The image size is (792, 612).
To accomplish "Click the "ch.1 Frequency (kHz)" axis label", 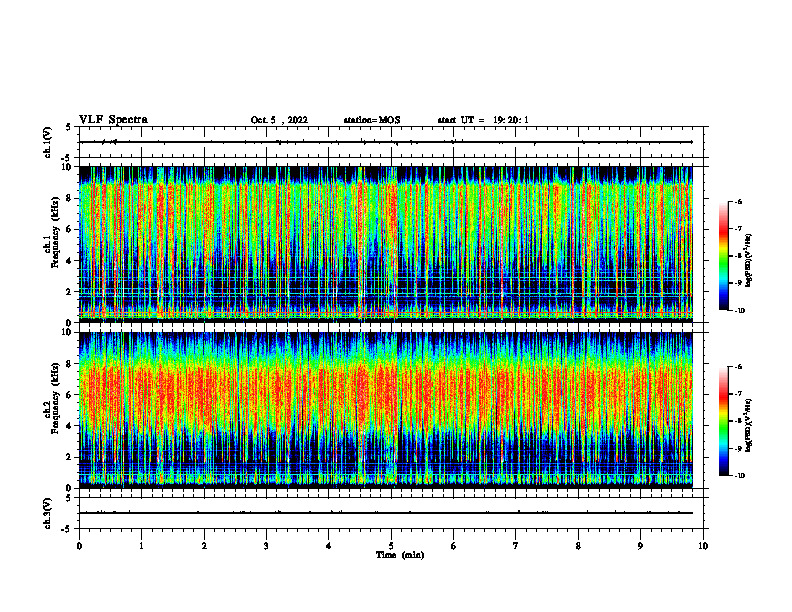I will 52,232.
